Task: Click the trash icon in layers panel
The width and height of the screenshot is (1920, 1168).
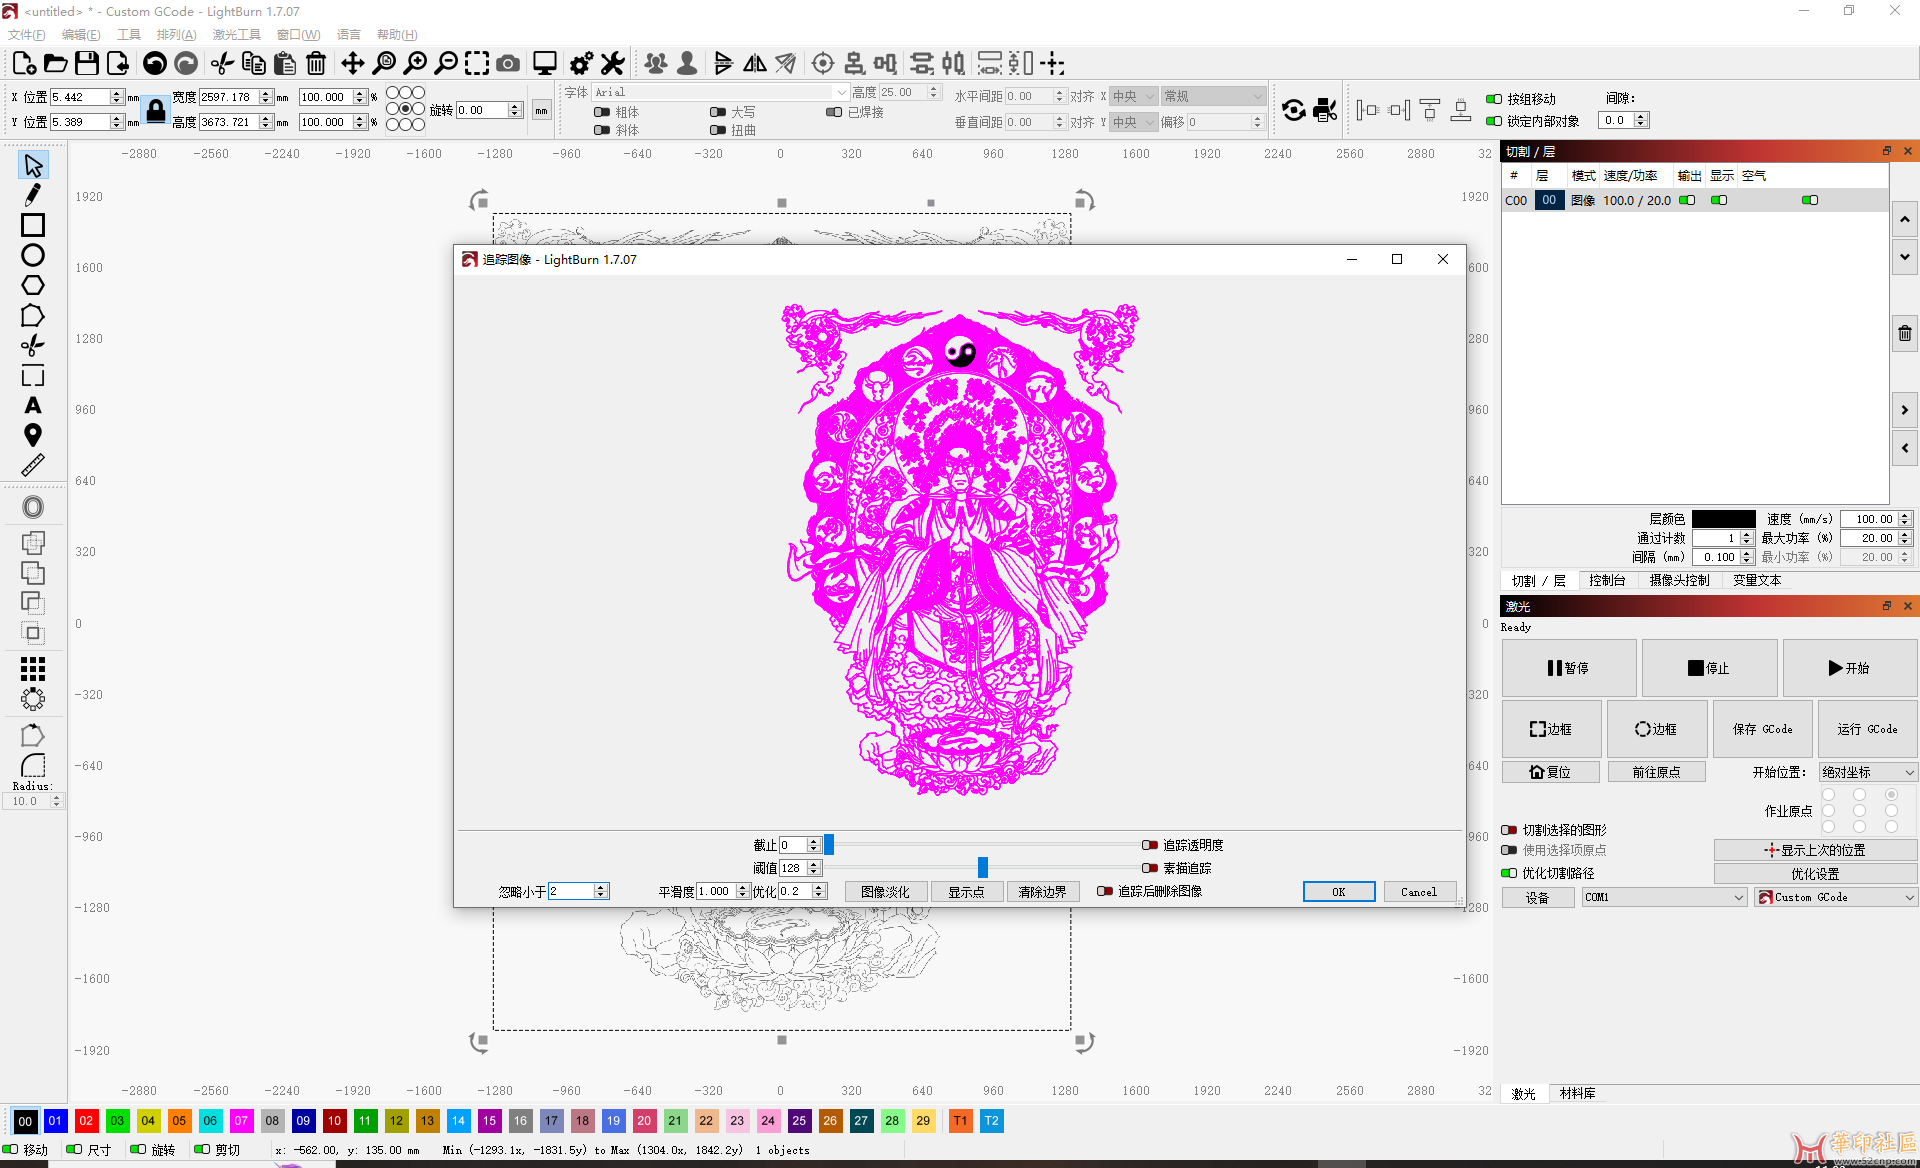Action: [x=1904, y=333]
